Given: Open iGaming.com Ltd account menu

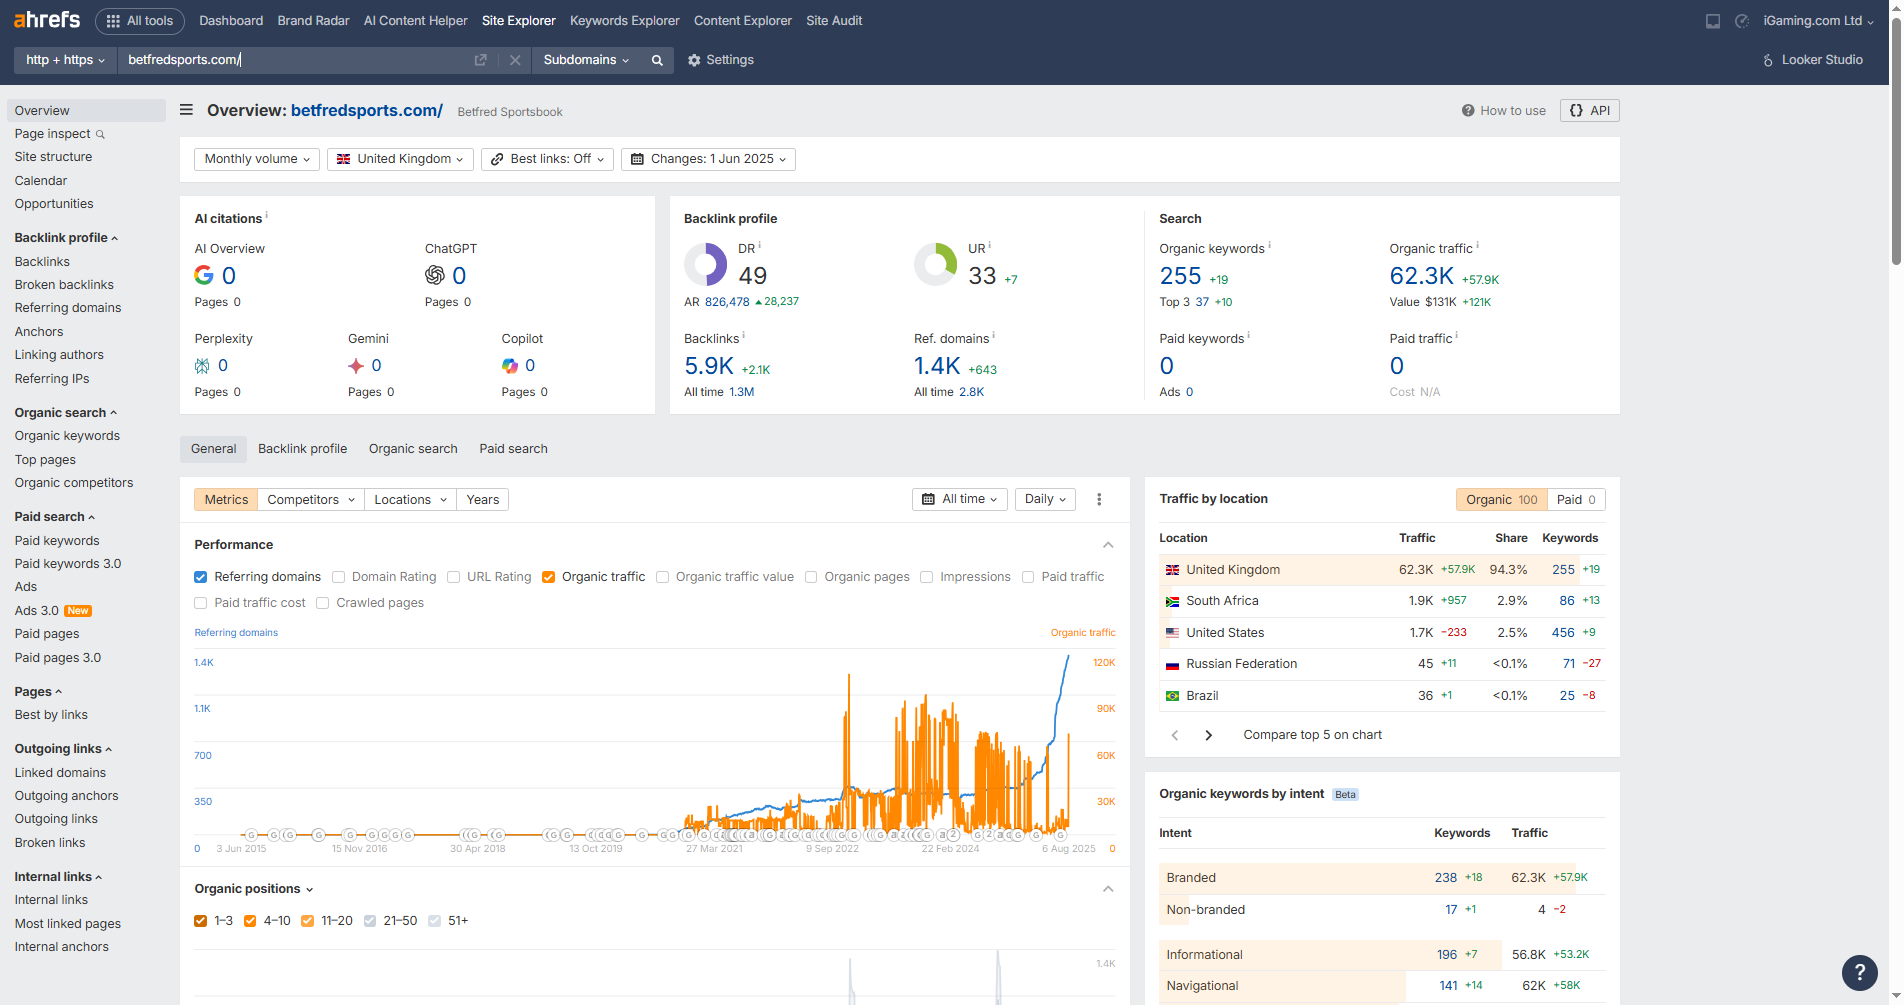Looking at the screenshot, I should pyautogui.click(x=1818, y=21).
